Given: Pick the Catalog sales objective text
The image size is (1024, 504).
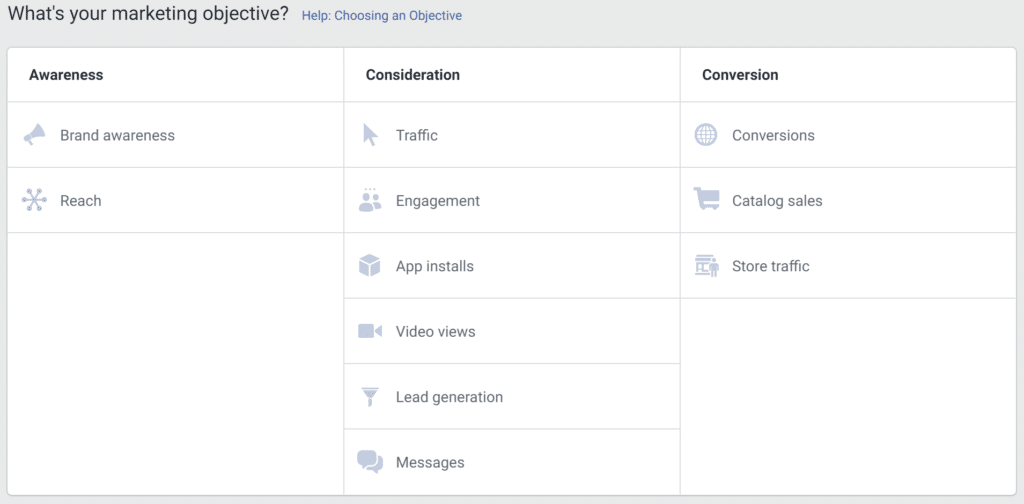Looking at the screenshot, I should pyautogui.click(x=777, y=201).
